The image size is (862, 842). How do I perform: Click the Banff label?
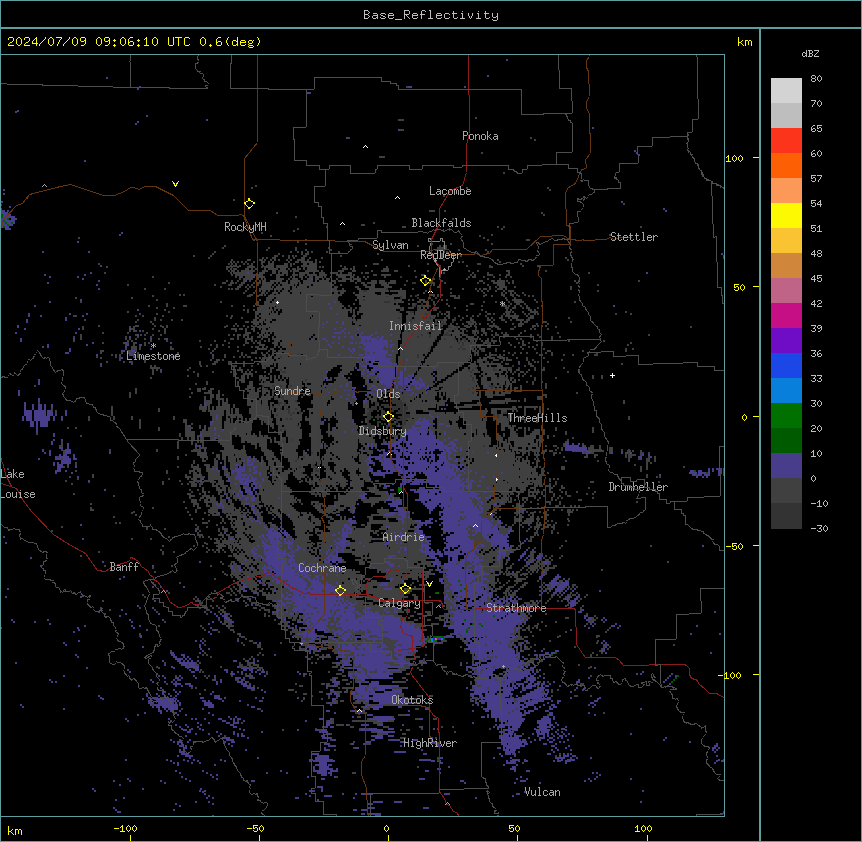pyautogui.click(x=124, y=567)
